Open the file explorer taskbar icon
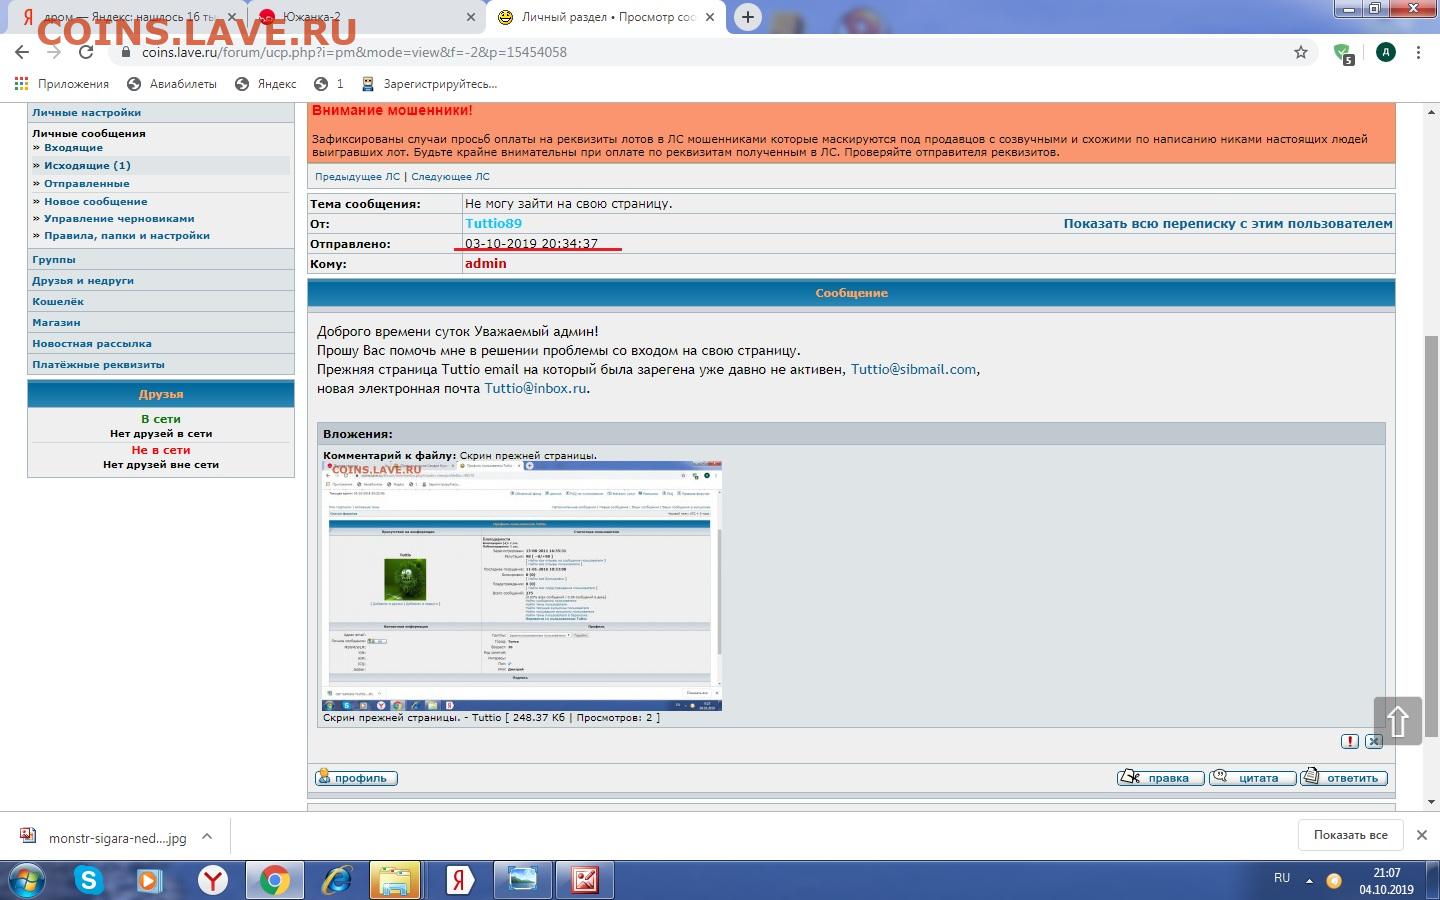Screen dimensions: 1440x900 coord(395,880)
